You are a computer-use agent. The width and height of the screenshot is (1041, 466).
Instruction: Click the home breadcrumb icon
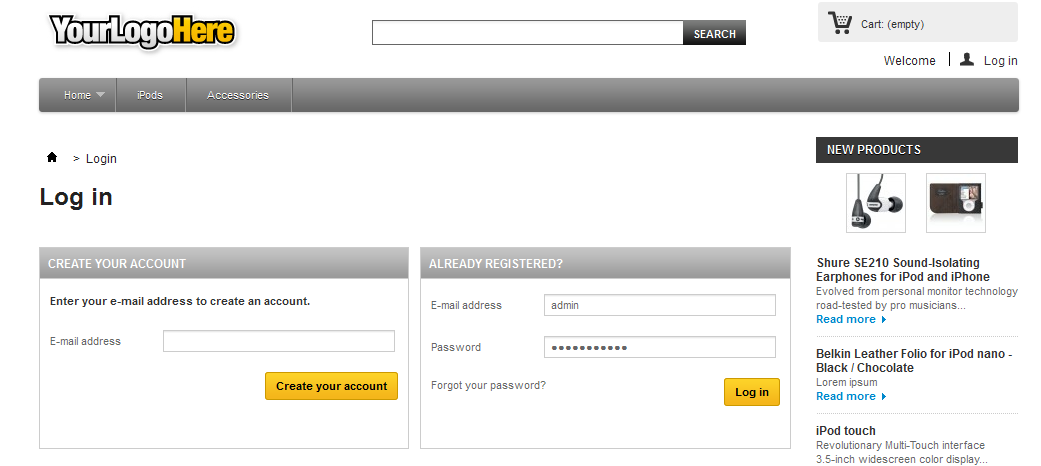52,158
